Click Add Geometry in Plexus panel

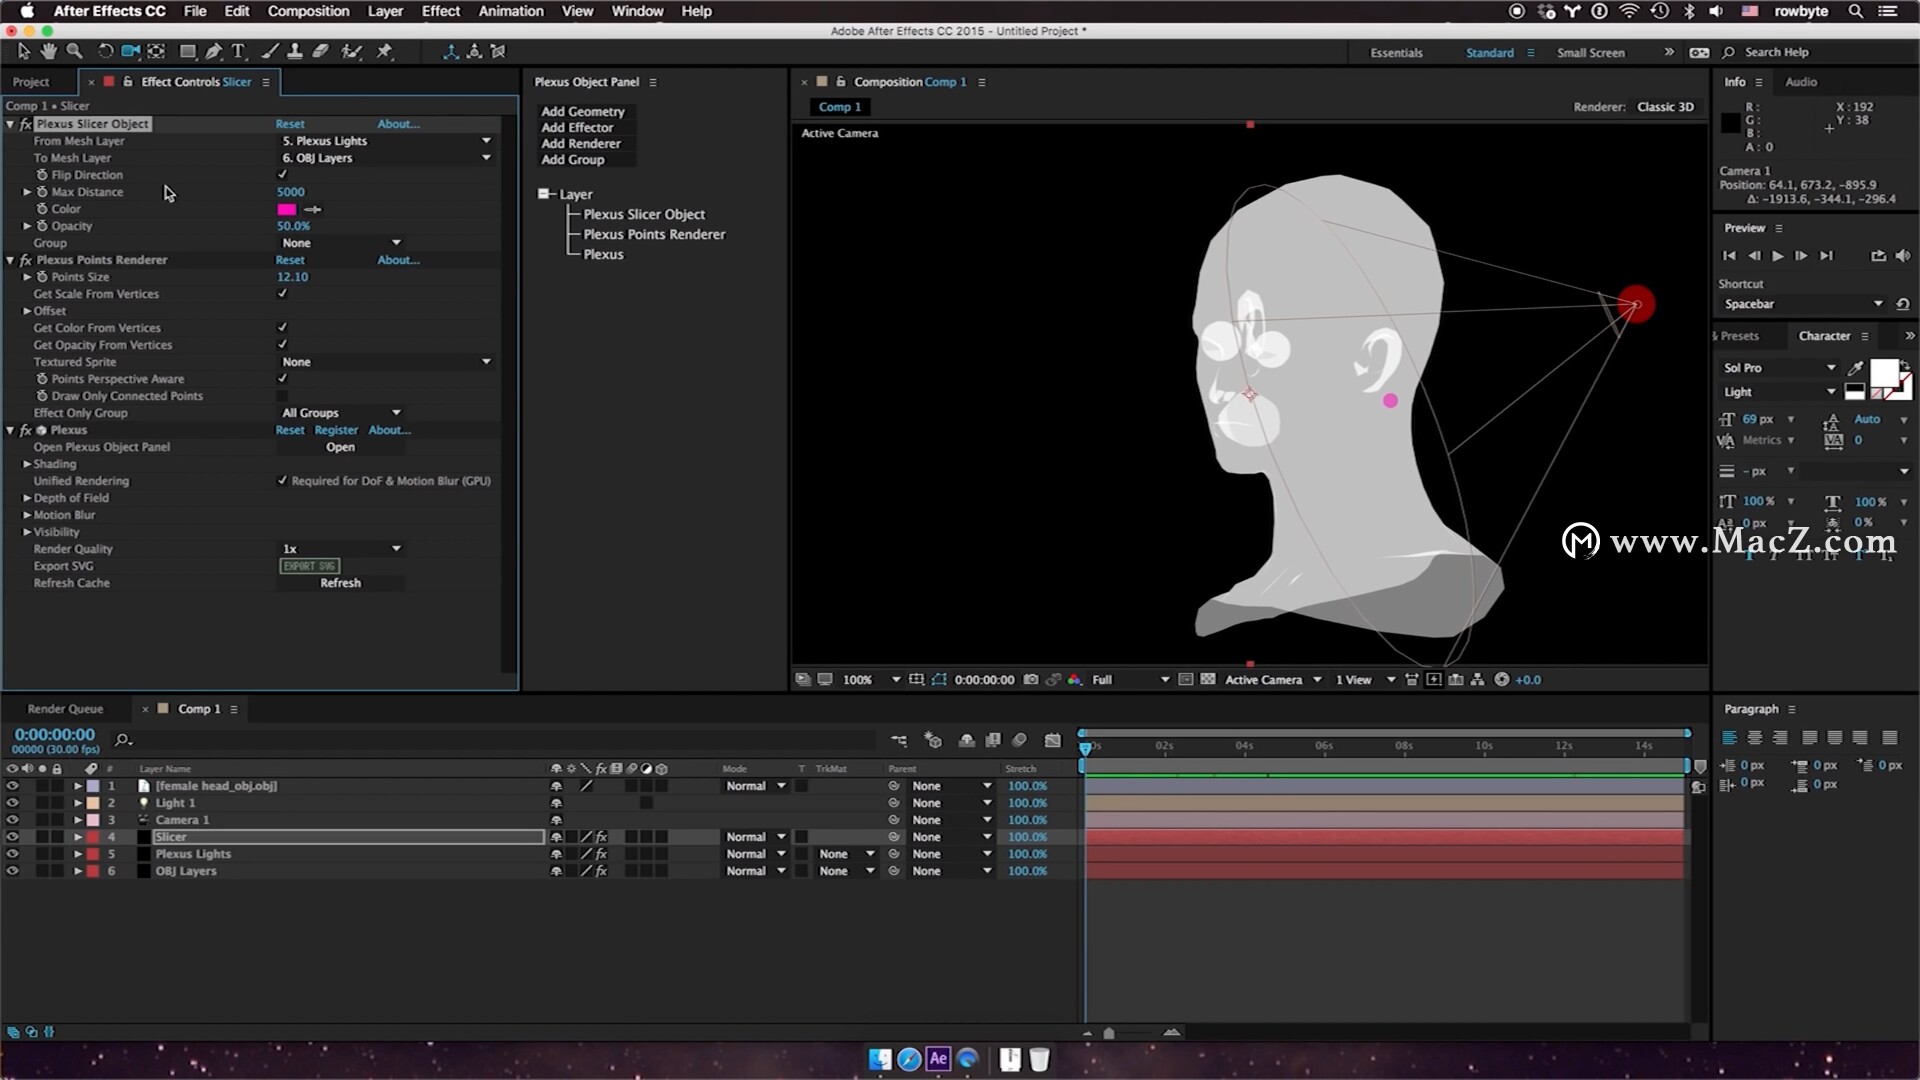point(582,111)
